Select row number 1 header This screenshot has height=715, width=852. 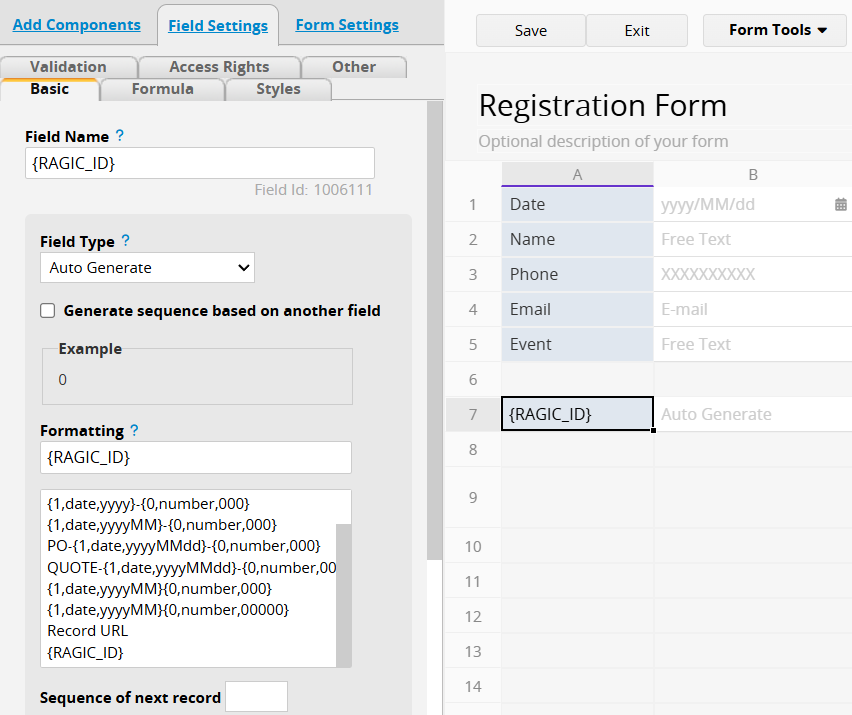[x=473, y=204]
